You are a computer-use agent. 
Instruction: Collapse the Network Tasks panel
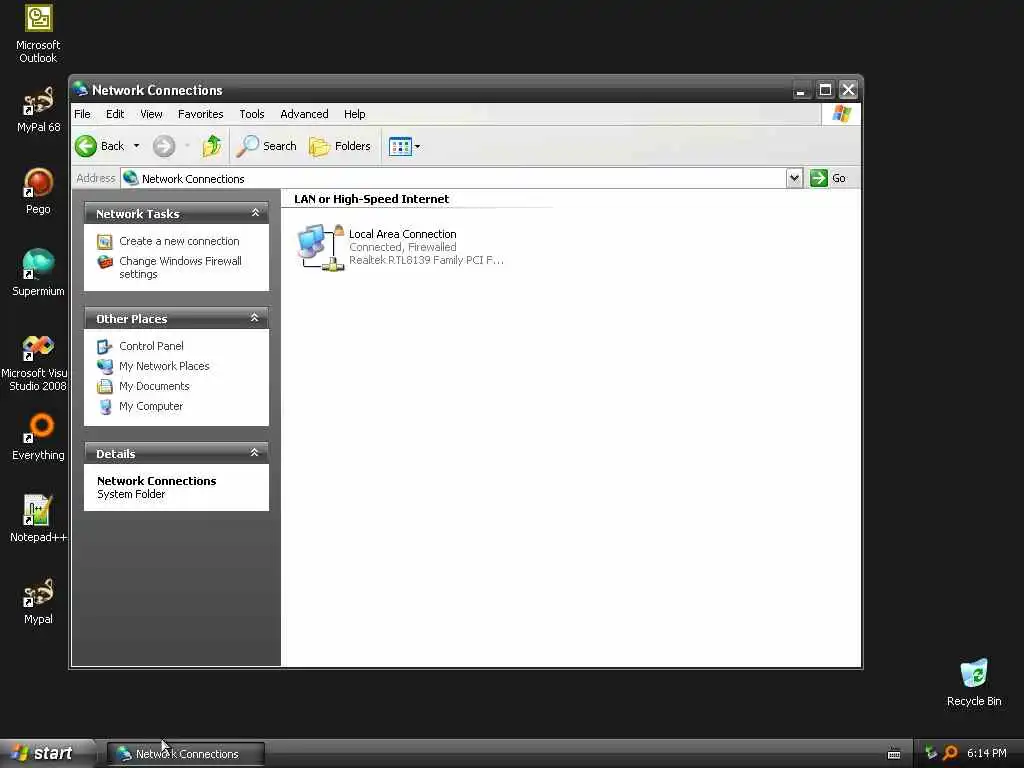[x=255, y=213]
